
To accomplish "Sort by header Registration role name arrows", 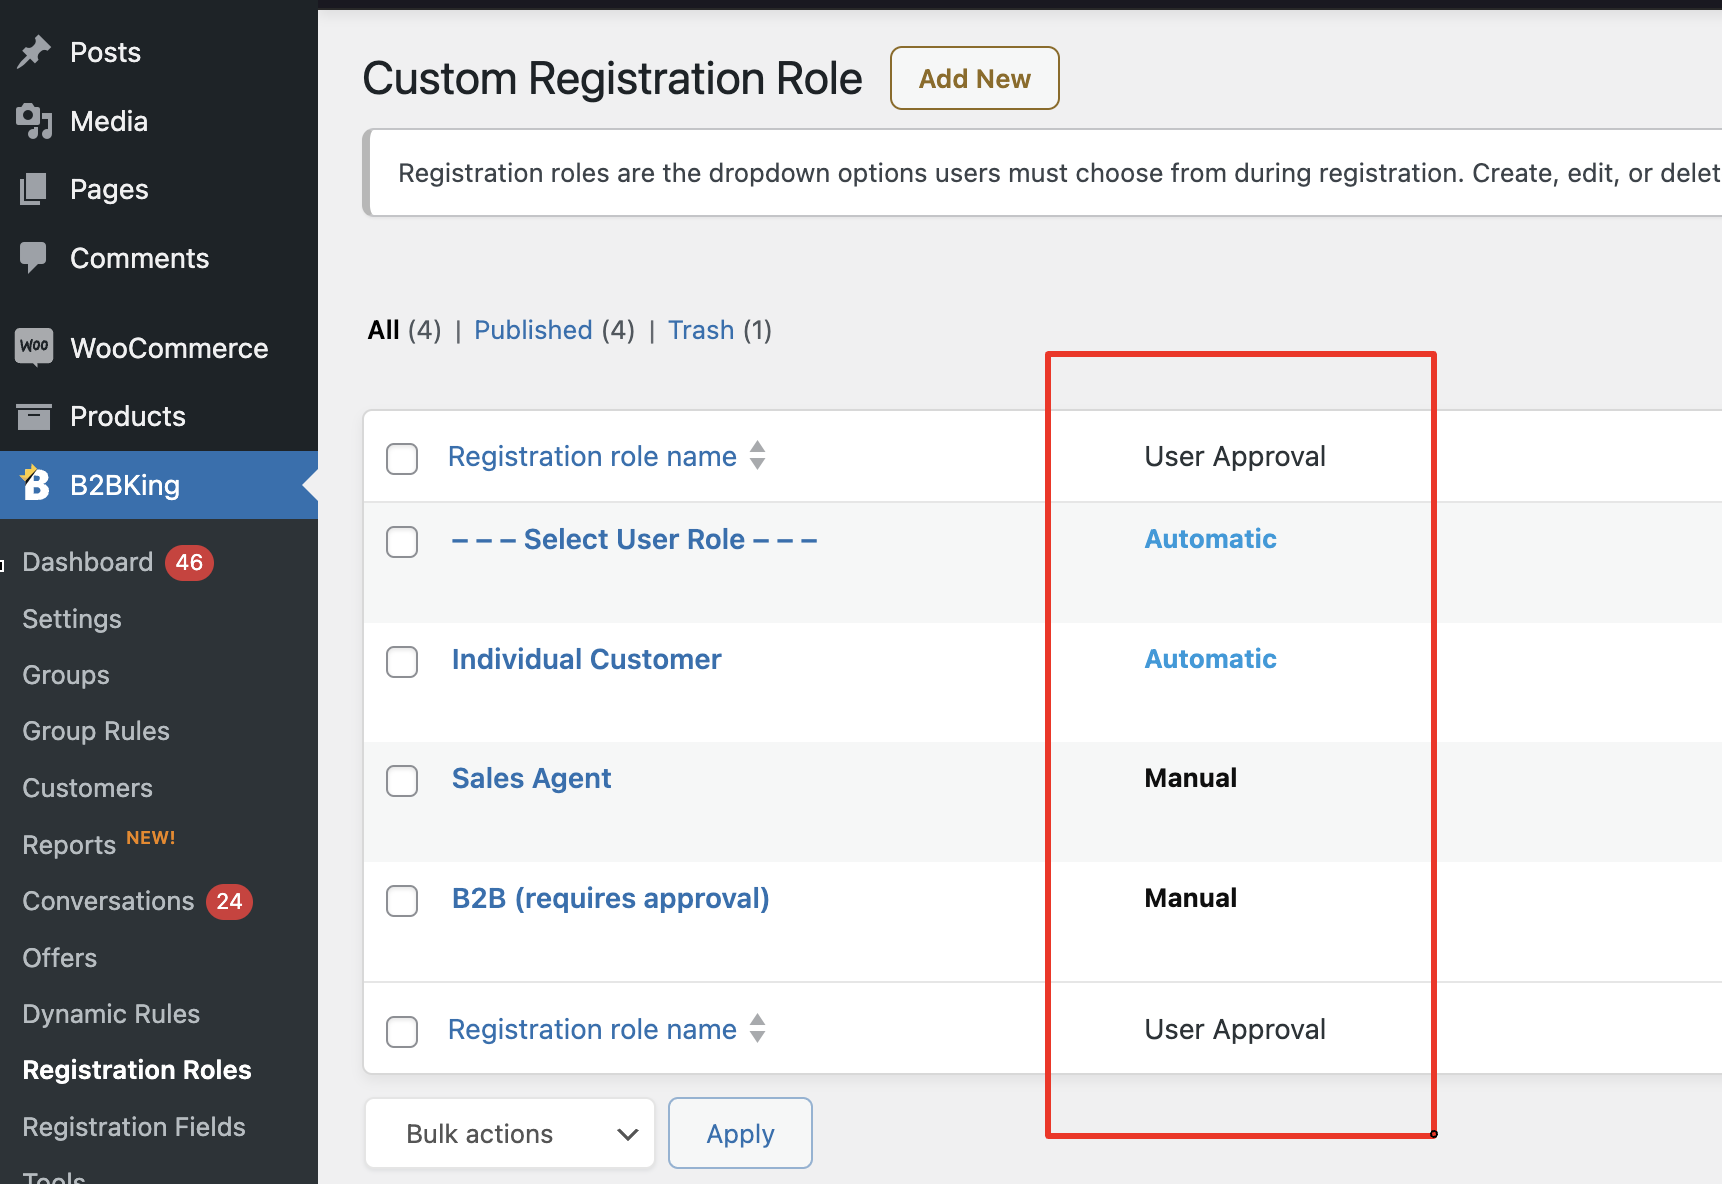I will 758,456.
